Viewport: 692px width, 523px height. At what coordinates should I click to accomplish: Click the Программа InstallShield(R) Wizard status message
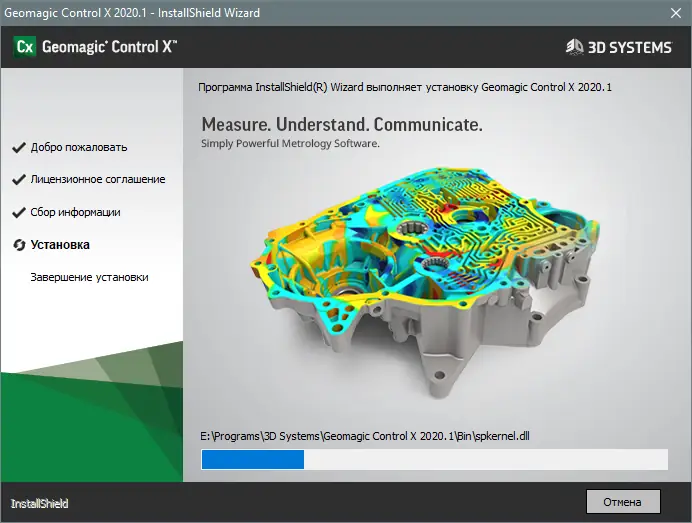405,87
